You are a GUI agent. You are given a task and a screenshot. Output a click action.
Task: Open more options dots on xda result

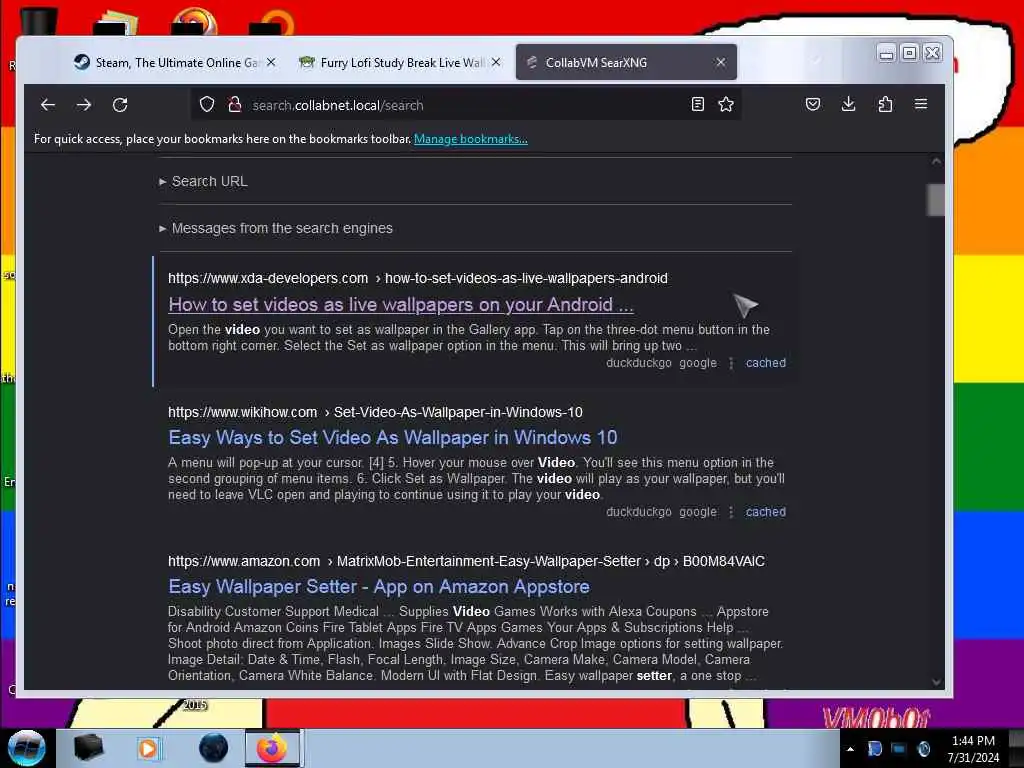[731, 363]
